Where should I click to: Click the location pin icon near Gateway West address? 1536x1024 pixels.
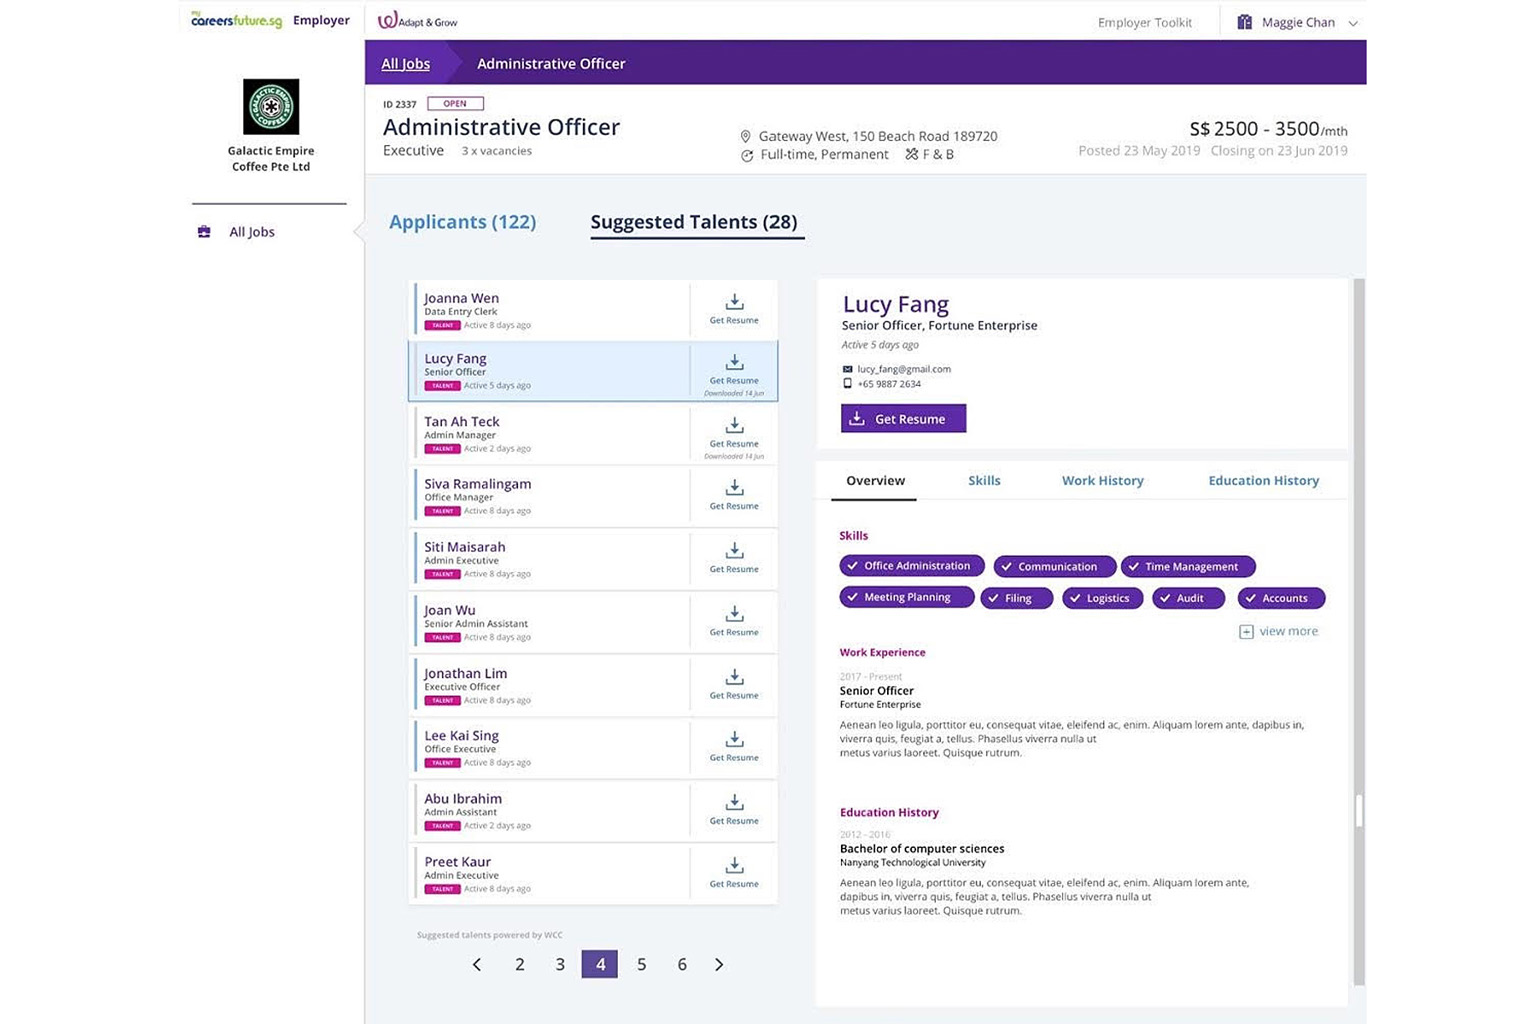coord(746,136)
